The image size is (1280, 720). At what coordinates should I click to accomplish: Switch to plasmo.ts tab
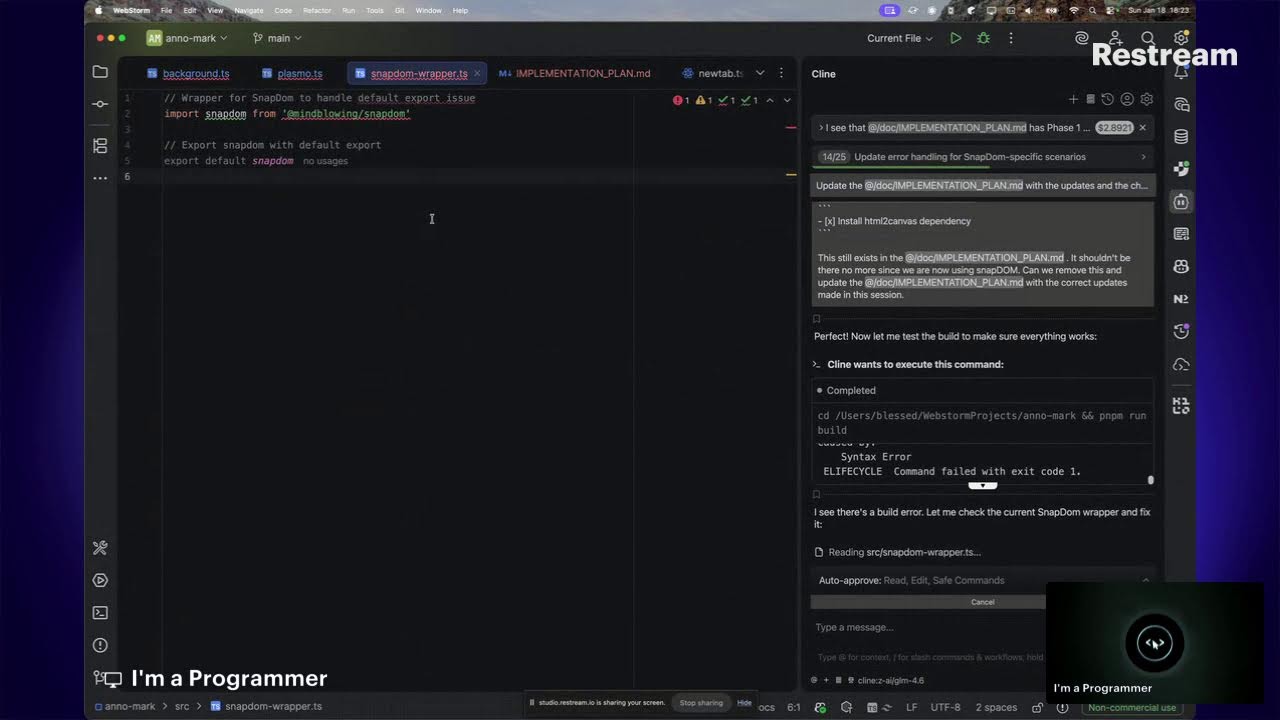coord(292,74)
